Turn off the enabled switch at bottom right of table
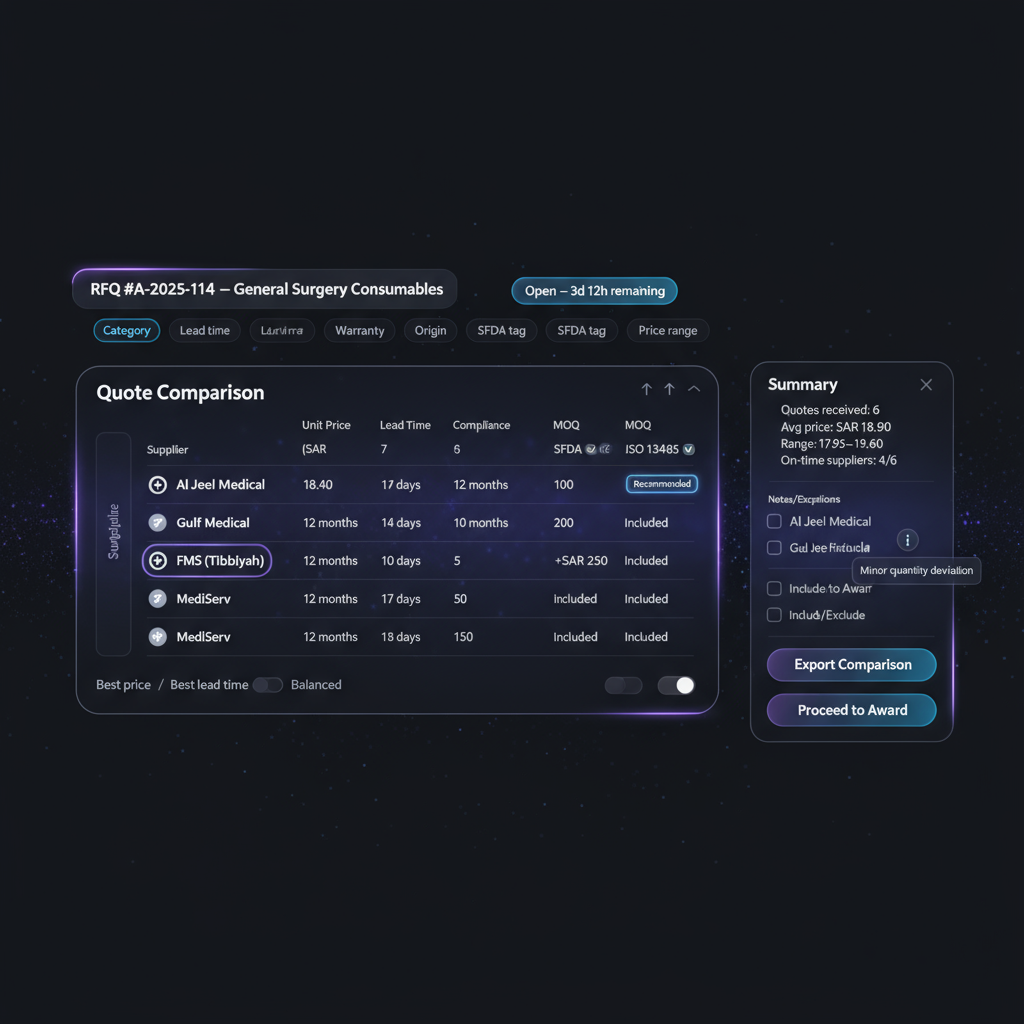Screen dimensions: 1024x1024 pyautogui.click(x=676, y=685)
